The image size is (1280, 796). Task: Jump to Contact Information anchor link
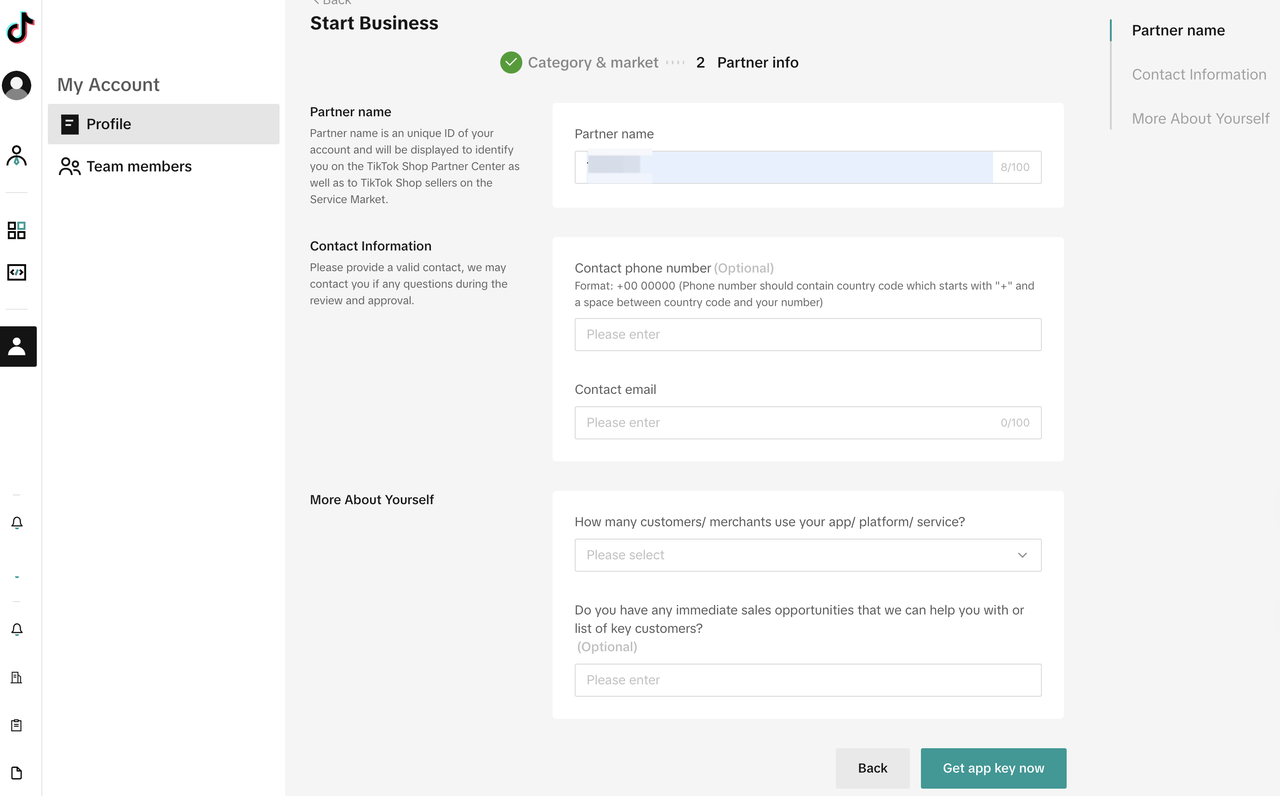click(x=1199, y=74)
